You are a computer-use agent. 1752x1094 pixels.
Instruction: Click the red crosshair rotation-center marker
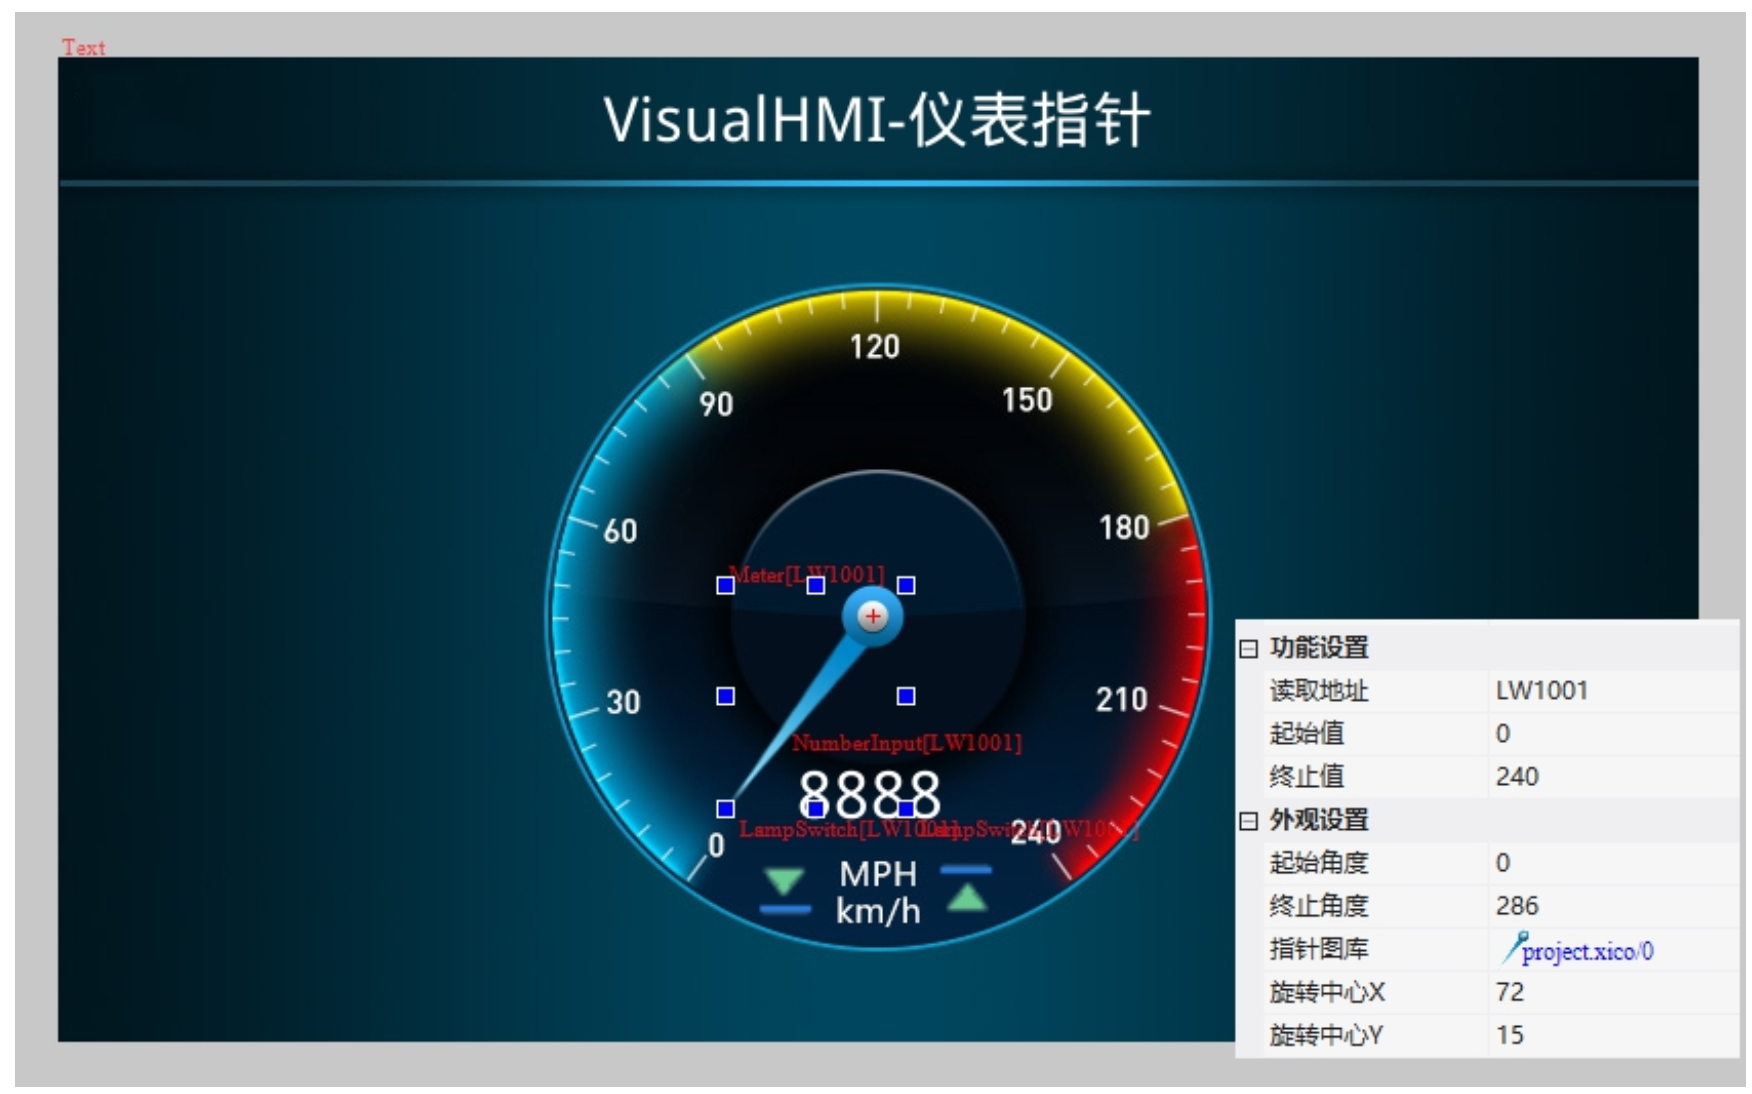pos(872,616)
